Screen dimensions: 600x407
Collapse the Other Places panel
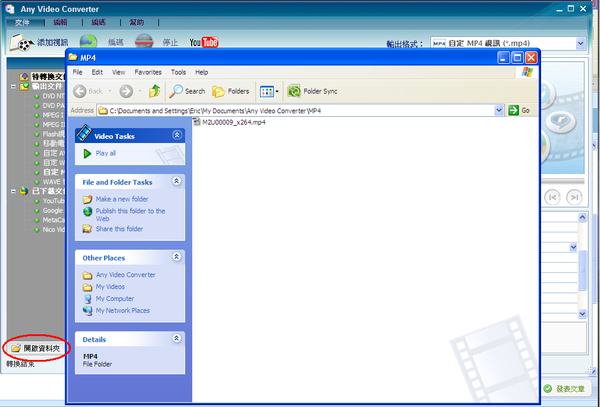176,256
